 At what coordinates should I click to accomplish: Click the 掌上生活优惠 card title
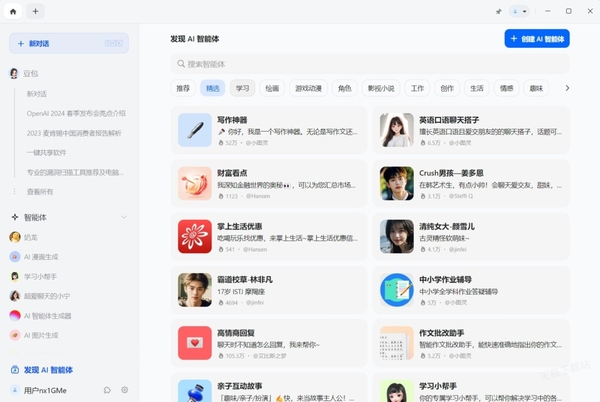click(x=240, y=226)
